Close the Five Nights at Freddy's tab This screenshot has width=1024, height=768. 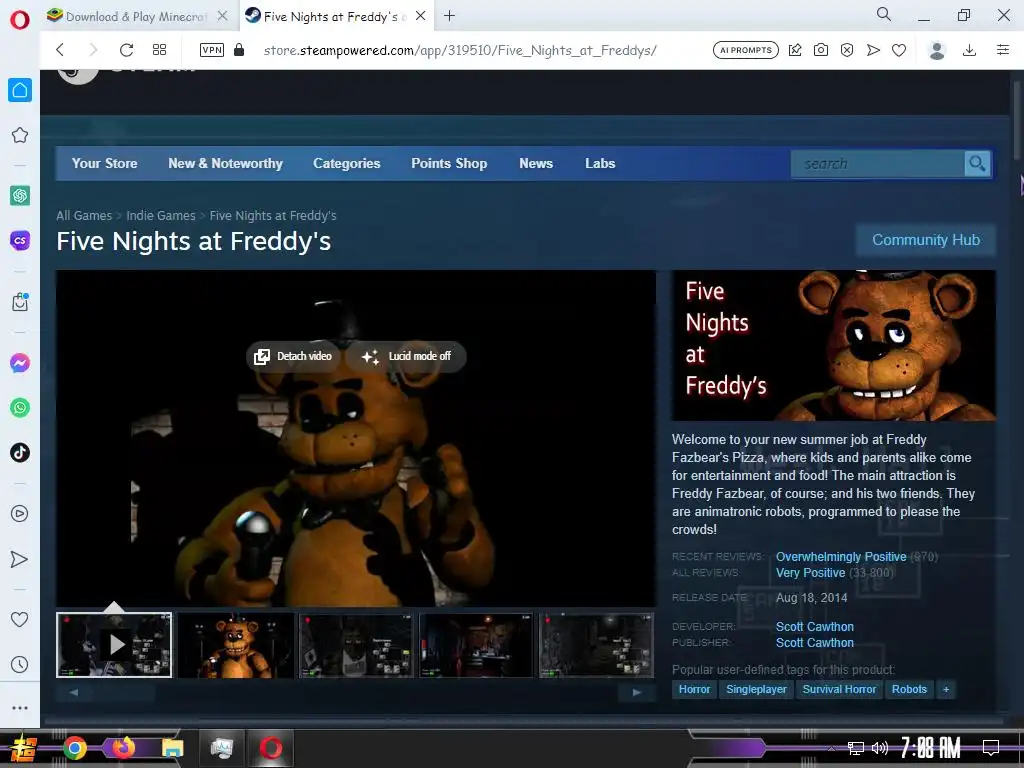pos(421,16)
